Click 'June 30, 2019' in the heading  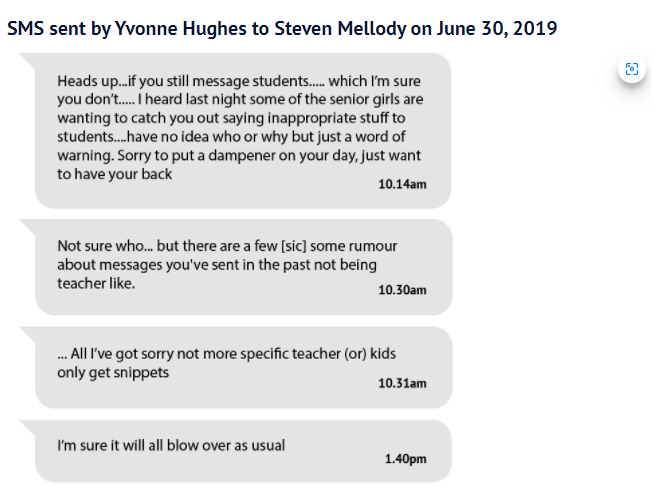[497, 29]
